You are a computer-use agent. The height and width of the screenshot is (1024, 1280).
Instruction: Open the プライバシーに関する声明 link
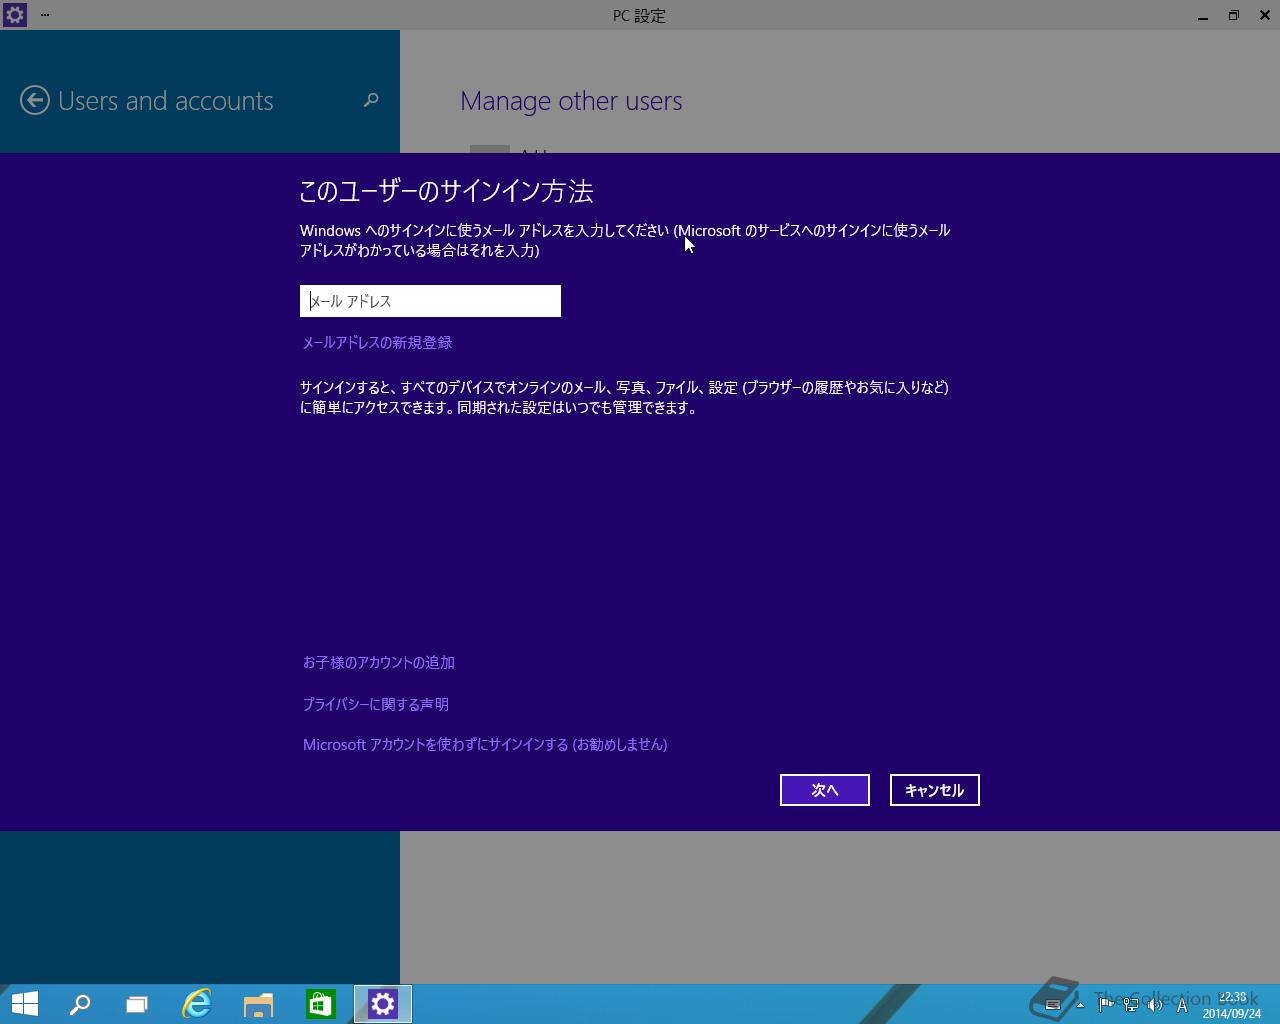point(376,704)
